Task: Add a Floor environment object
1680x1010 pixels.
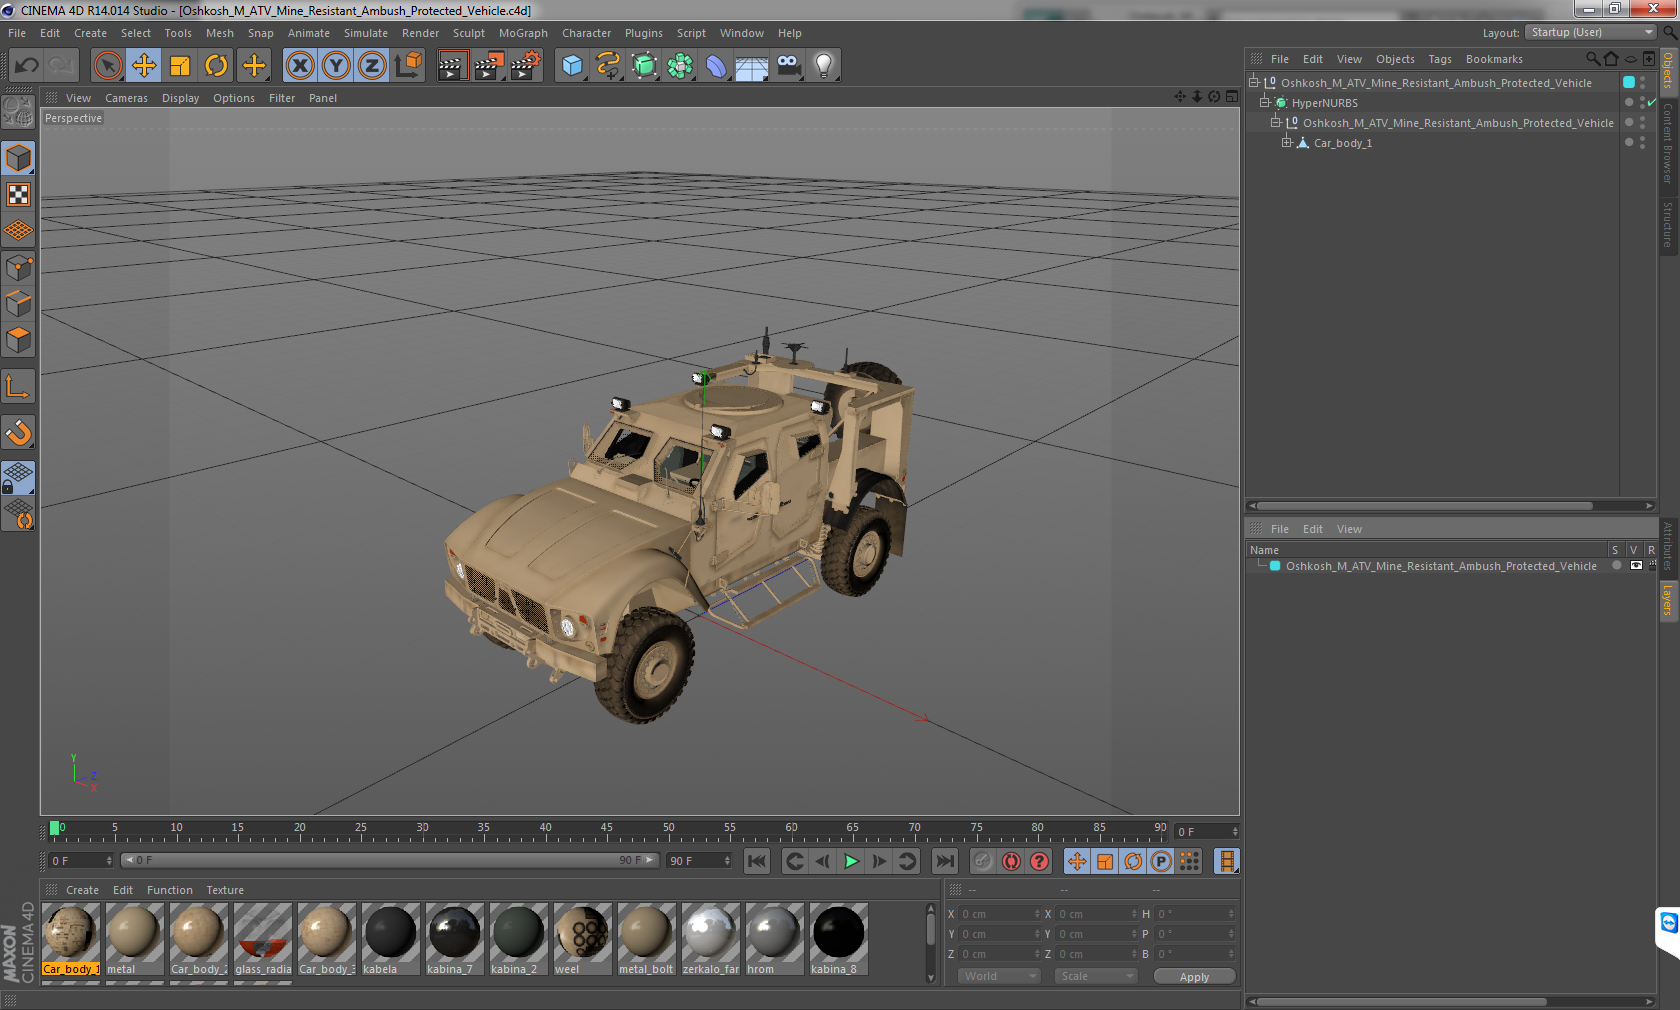Action: coord(752,66)
